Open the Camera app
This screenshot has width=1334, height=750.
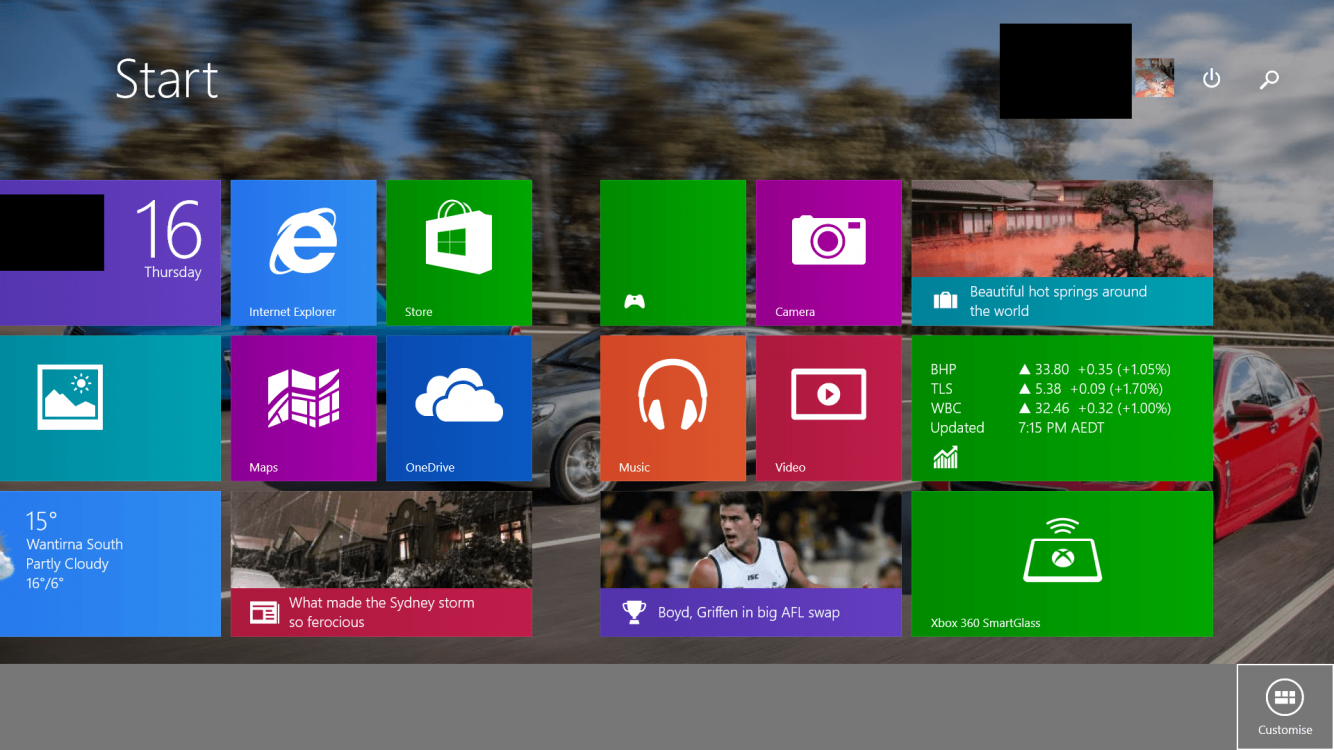828,252
